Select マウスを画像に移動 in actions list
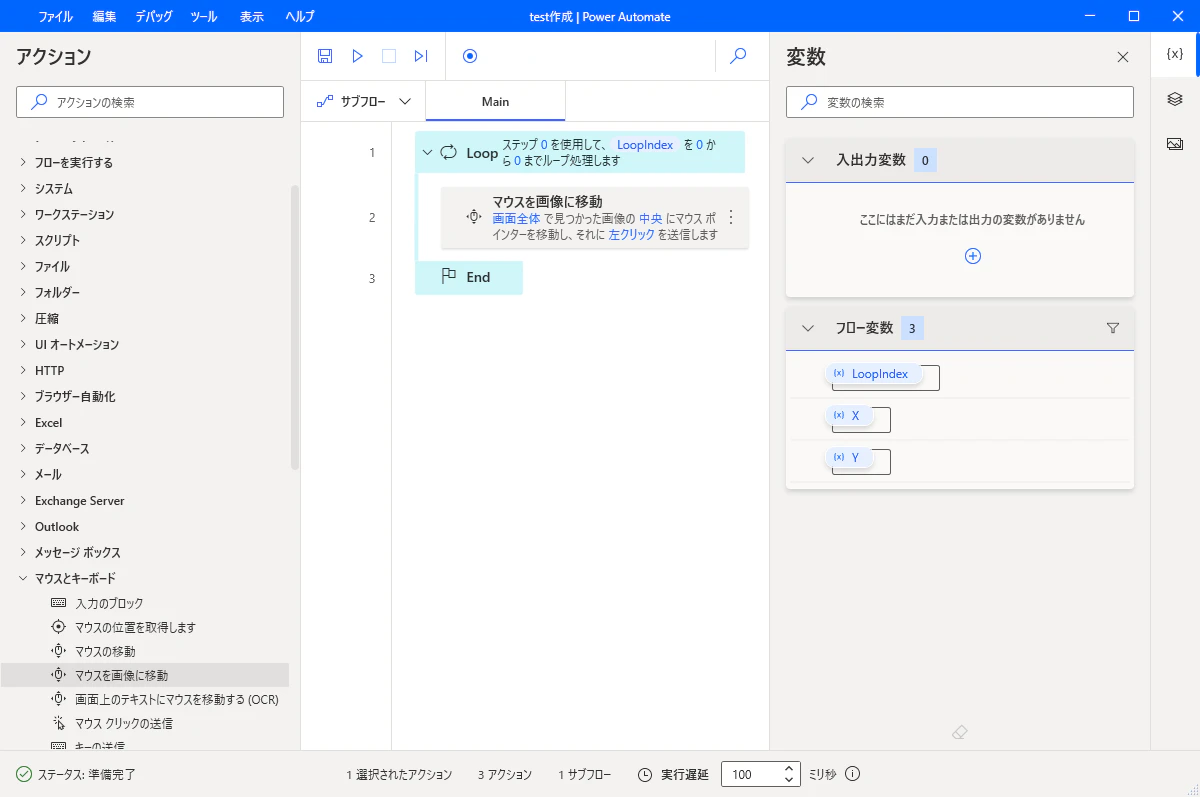1200x797 pixels. coord(145,675)
